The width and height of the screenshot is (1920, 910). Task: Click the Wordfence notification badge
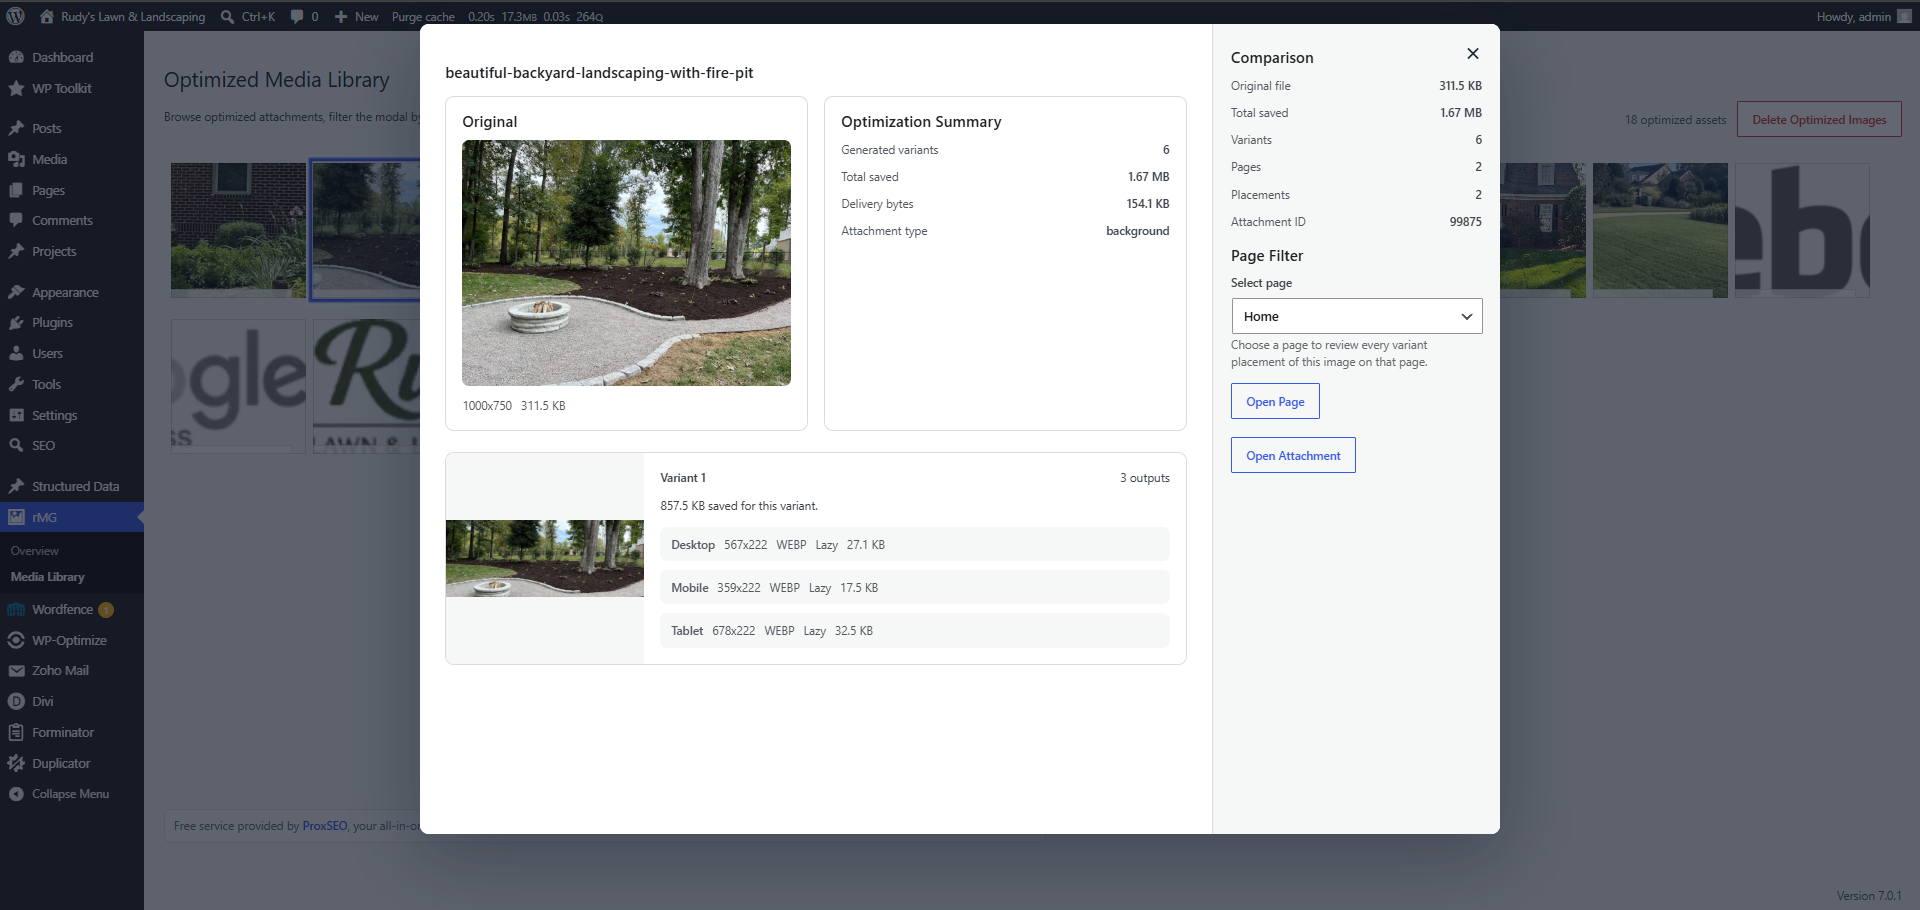106,610
